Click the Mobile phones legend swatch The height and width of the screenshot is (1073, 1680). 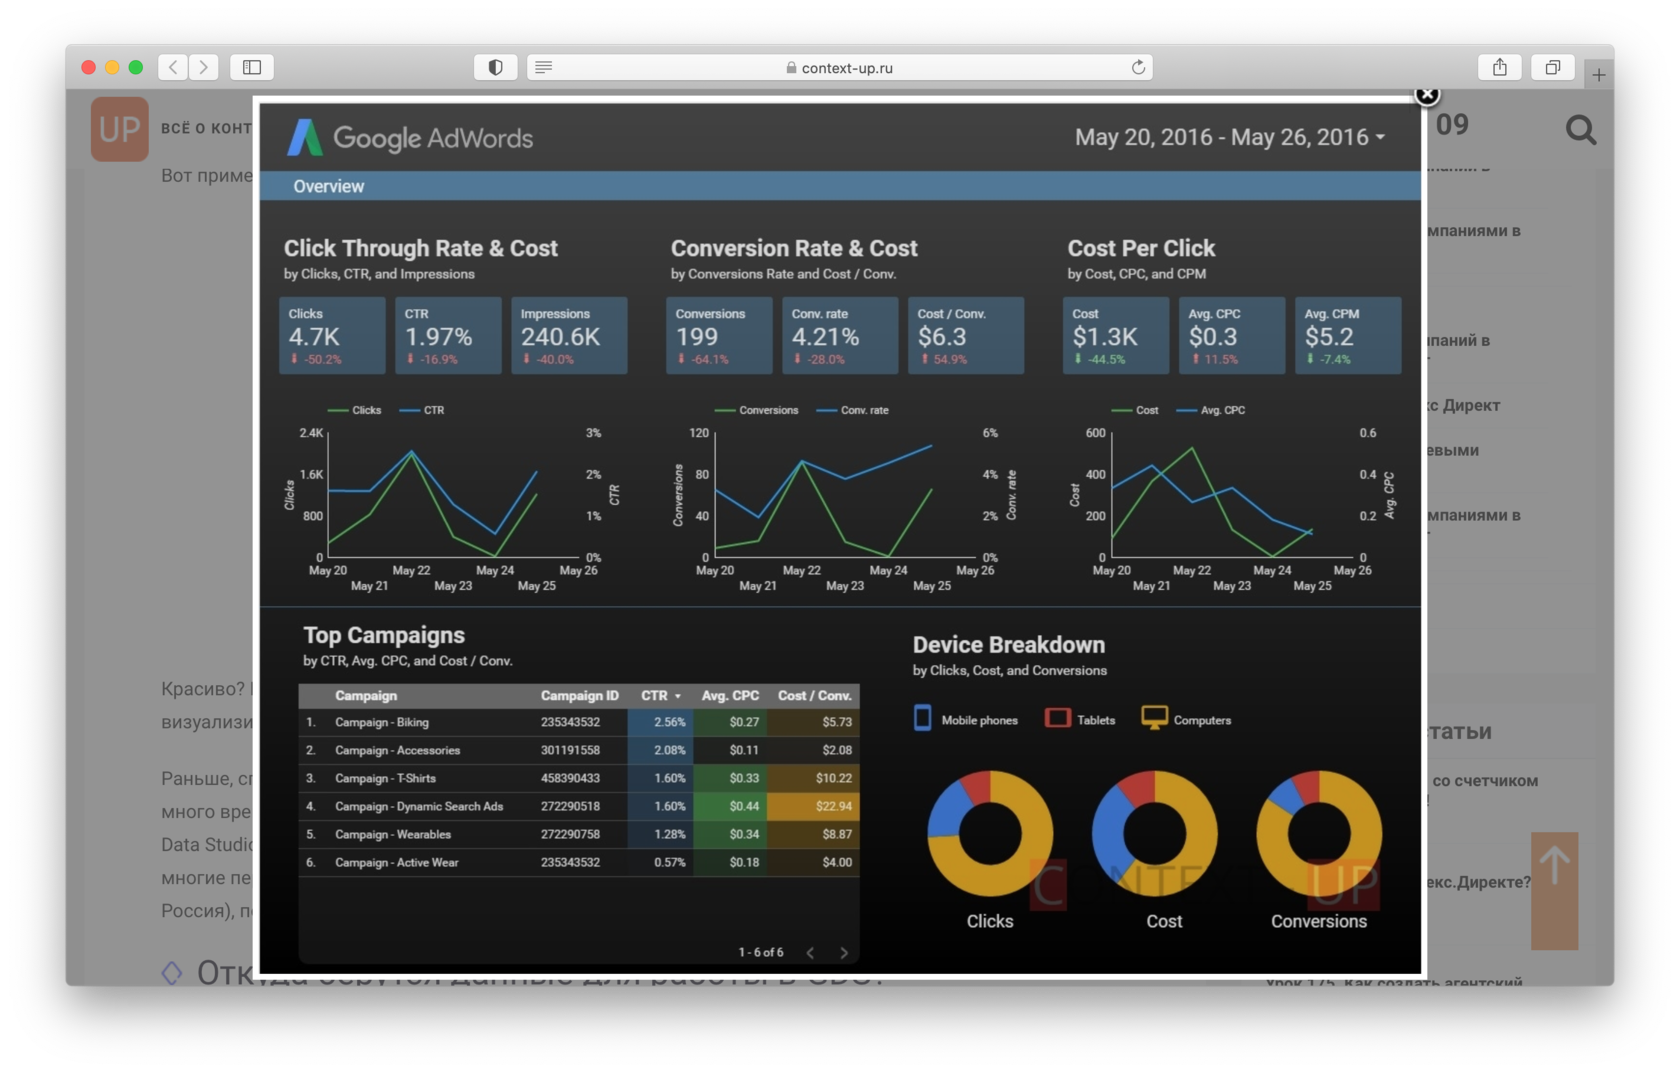(922, 718)
